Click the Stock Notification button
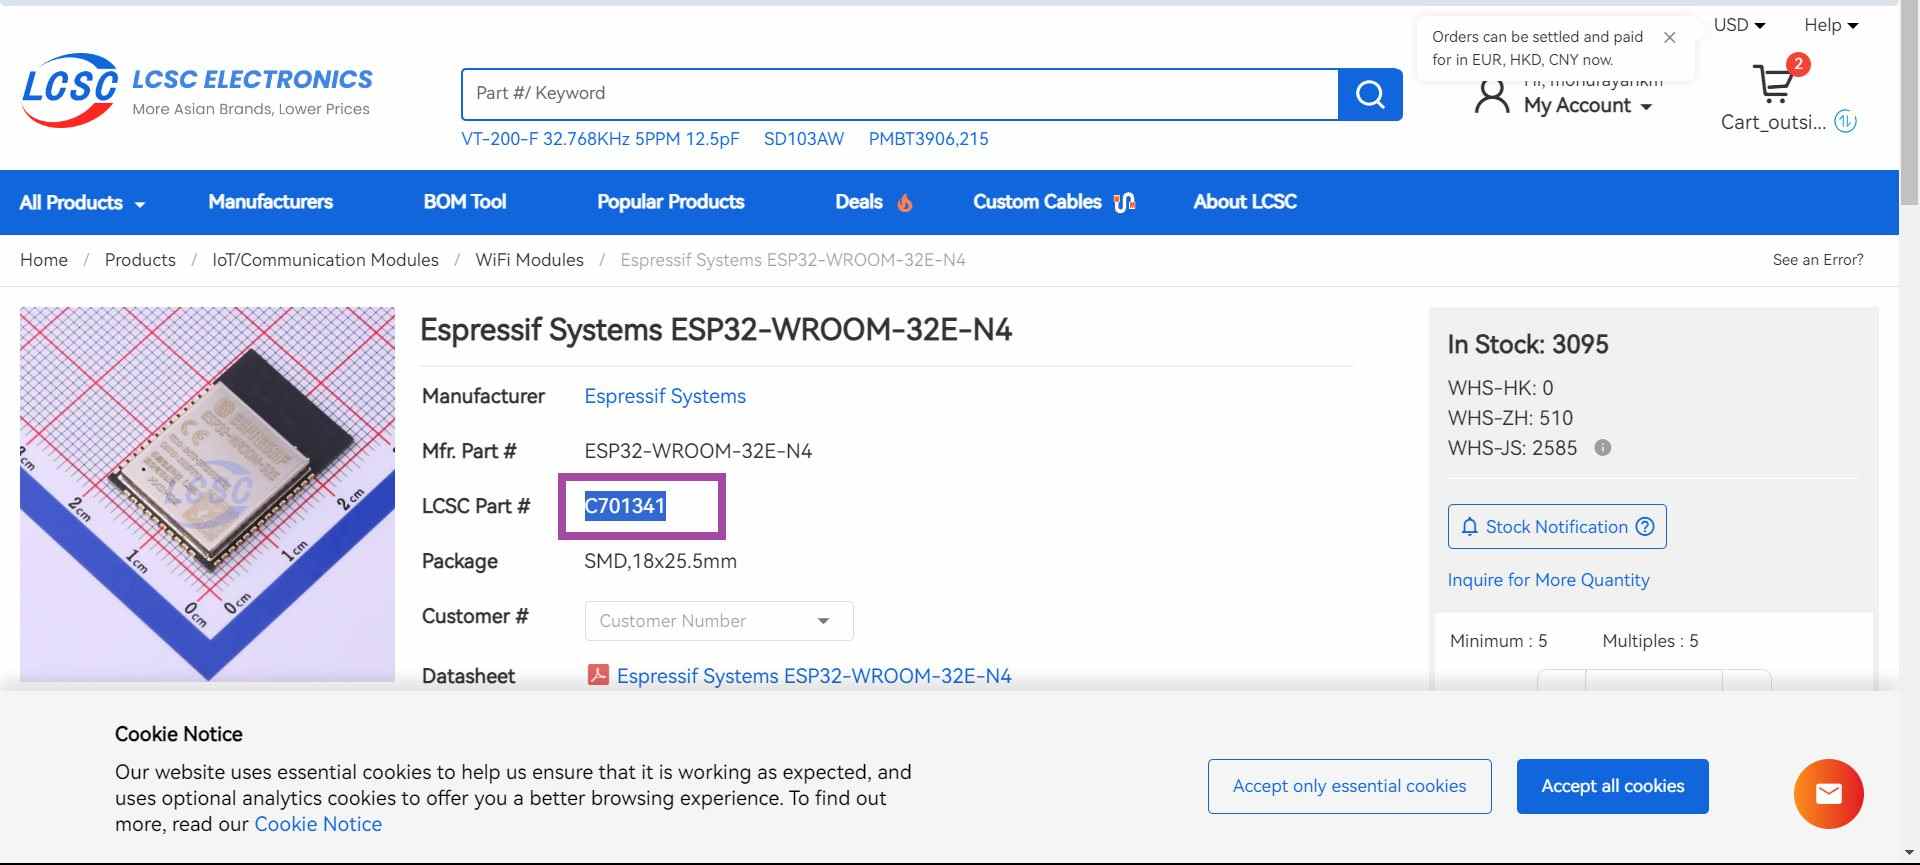The height and width of the screenshot is (865, 1920). tap(1556, 527)
